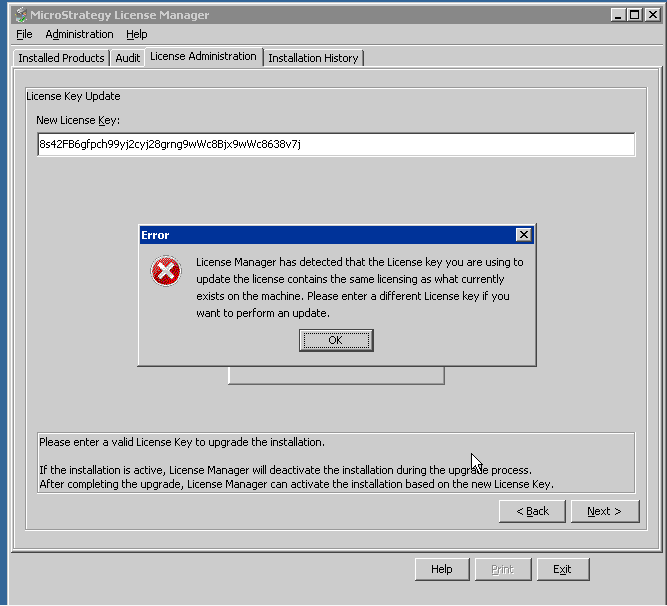
Task: Switch to the Installed Products tab
Action: tap(61, 58)
